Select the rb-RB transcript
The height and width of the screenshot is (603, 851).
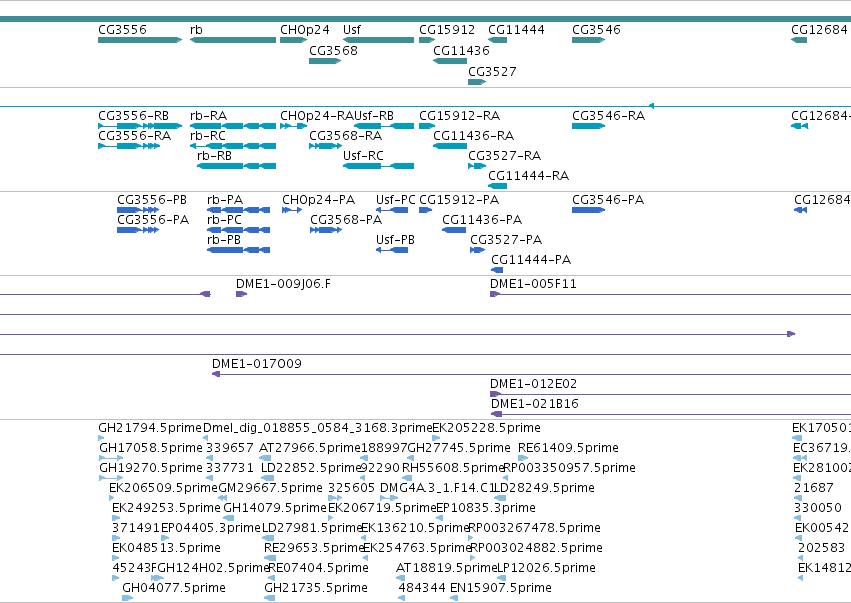237,166
